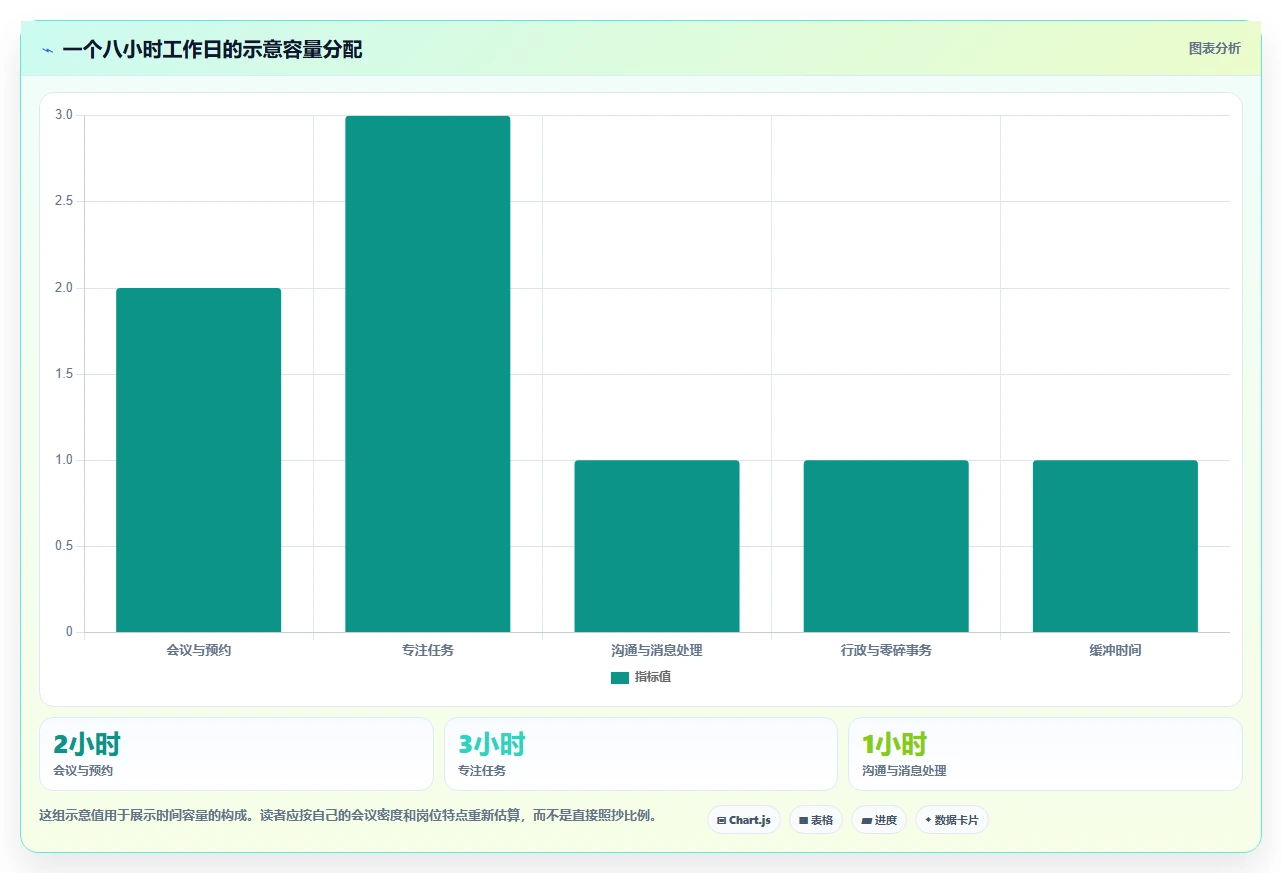This screenshot has width=1282, height=873.
Task: Open the 数据卡片 chip
Action: pos(952,820)
